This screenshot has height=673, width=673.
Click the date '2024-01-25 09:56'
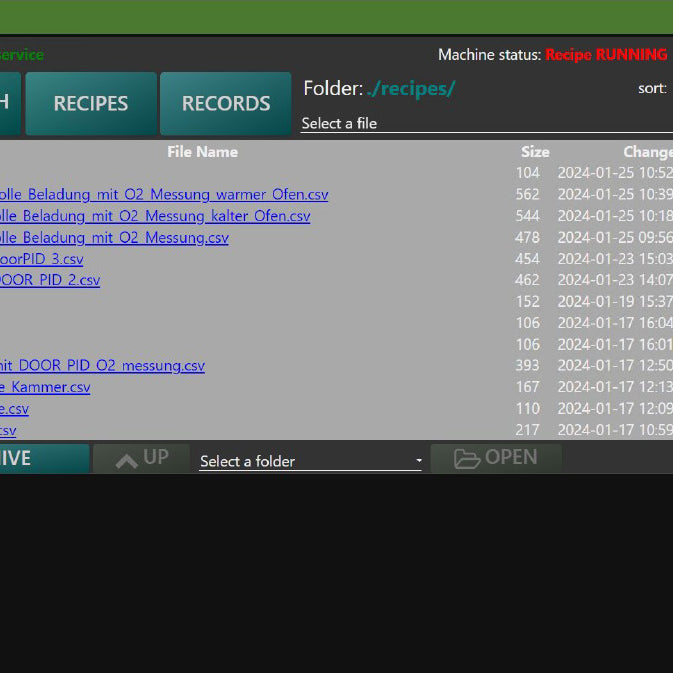click(x=615, y=237)
